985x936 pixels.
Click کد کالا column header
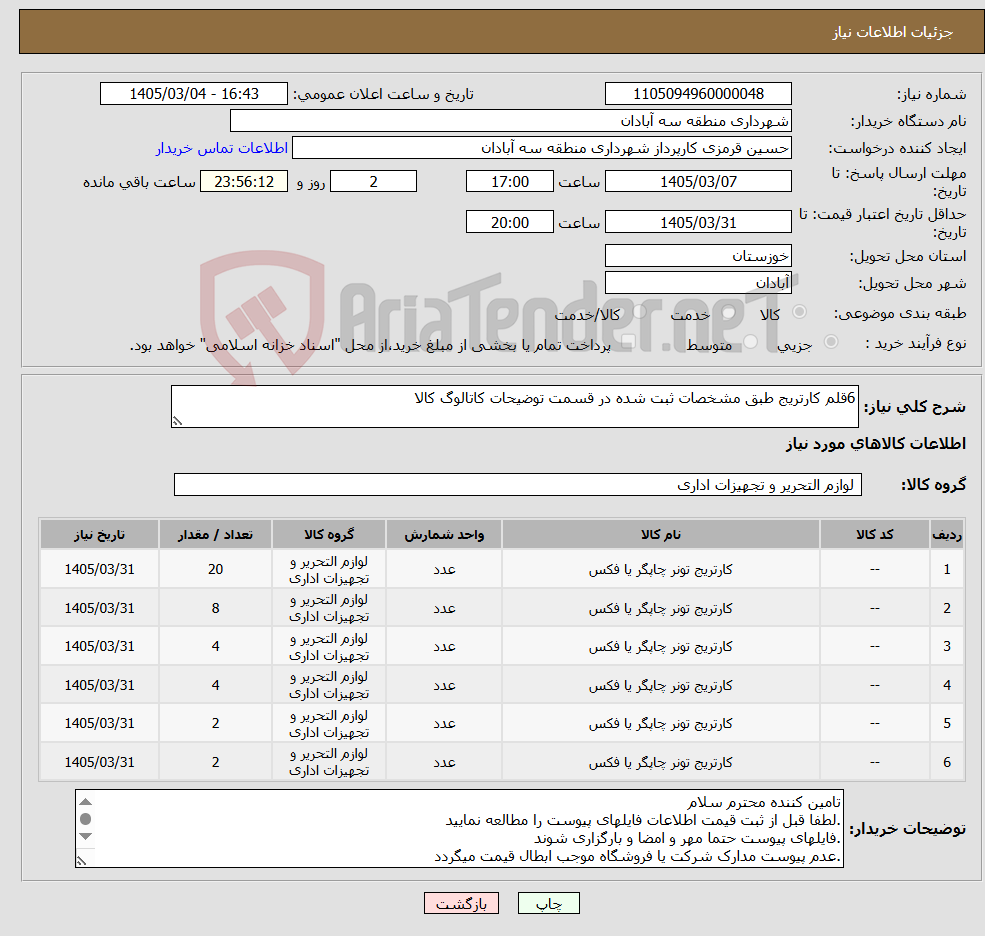click(874, 535)
